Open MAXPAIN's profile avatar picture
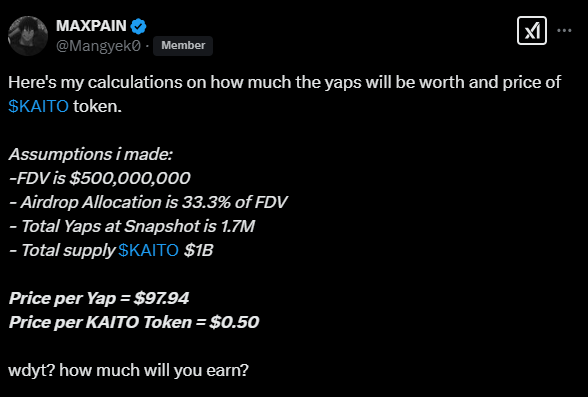The image size is (588, 397). click(x=28, y=36)
